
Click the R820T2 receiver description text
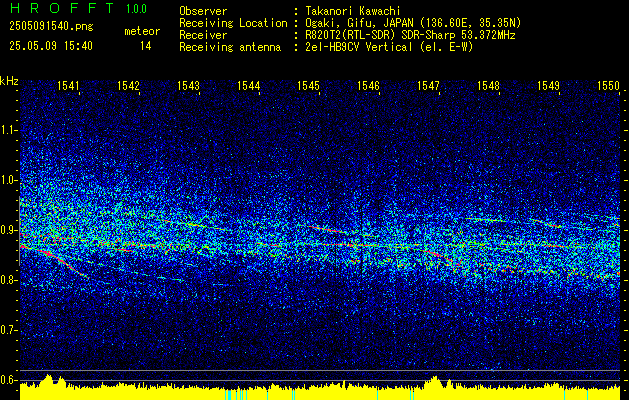click(409, 35)
